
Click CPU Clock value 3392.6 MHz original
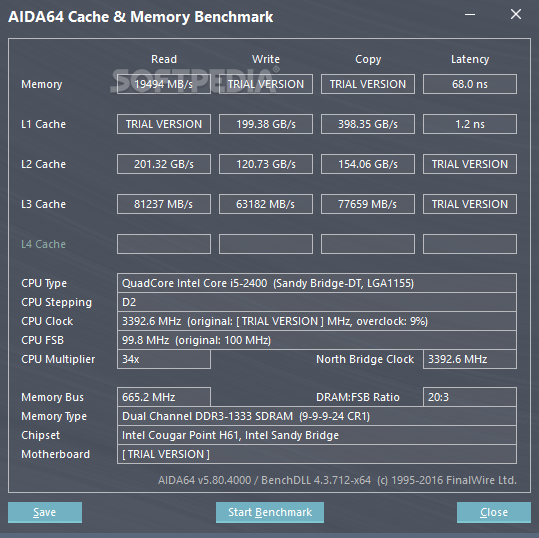[317, 321]
